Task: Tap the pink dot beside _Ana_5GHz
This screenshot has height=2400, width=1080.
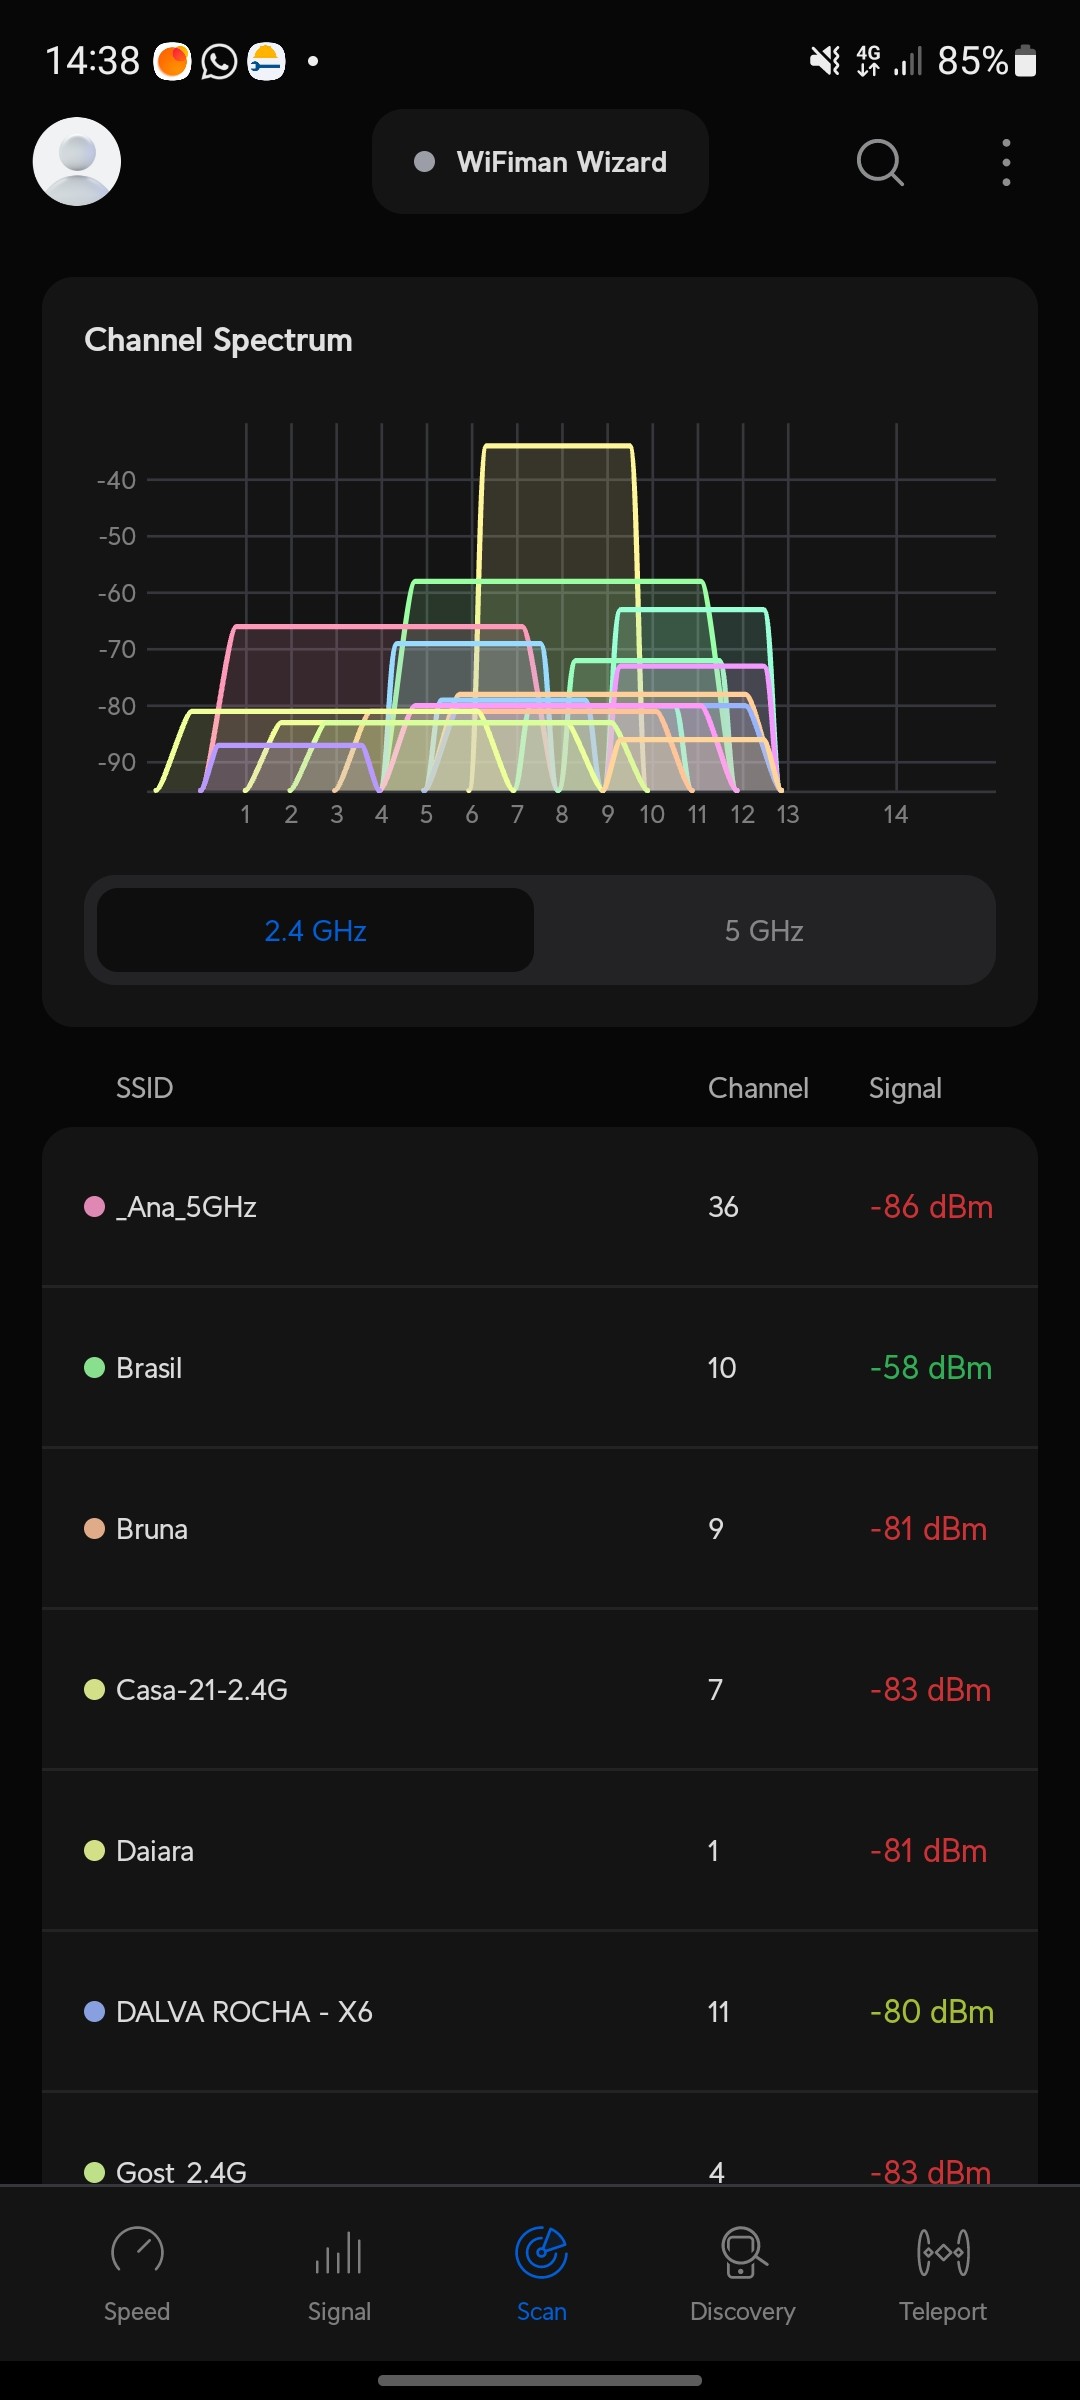Action: pos(95,1207)
